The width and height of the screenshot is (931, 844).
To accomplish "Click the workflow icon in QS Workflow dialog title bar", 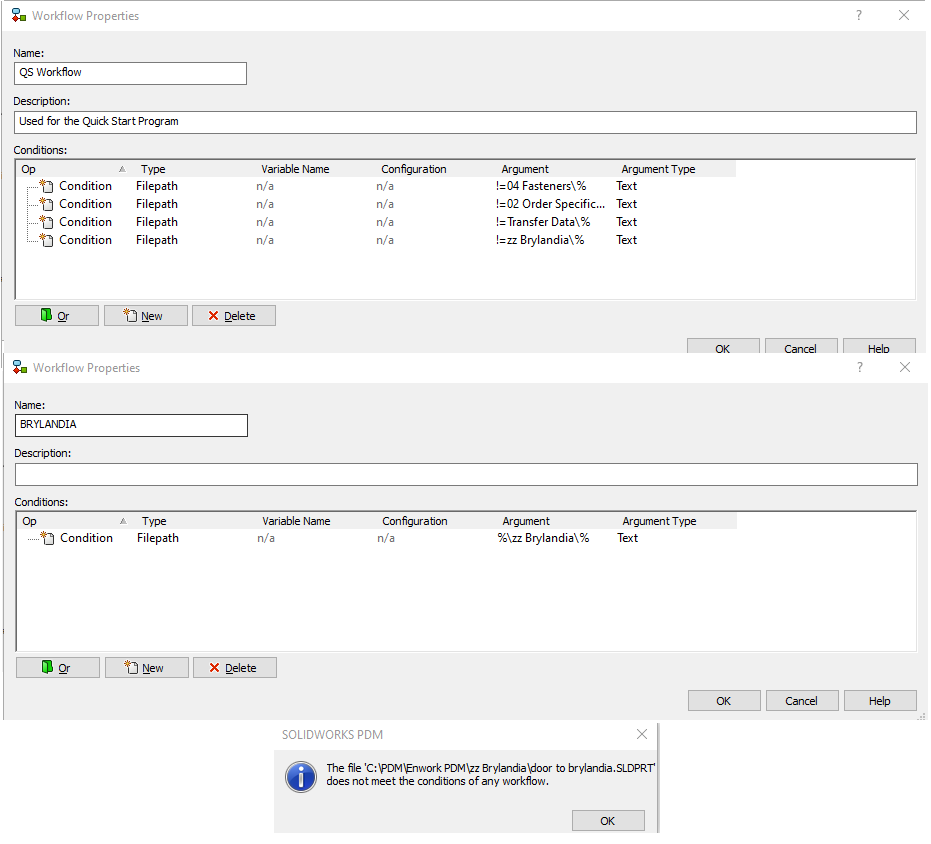I will [19, 15].
